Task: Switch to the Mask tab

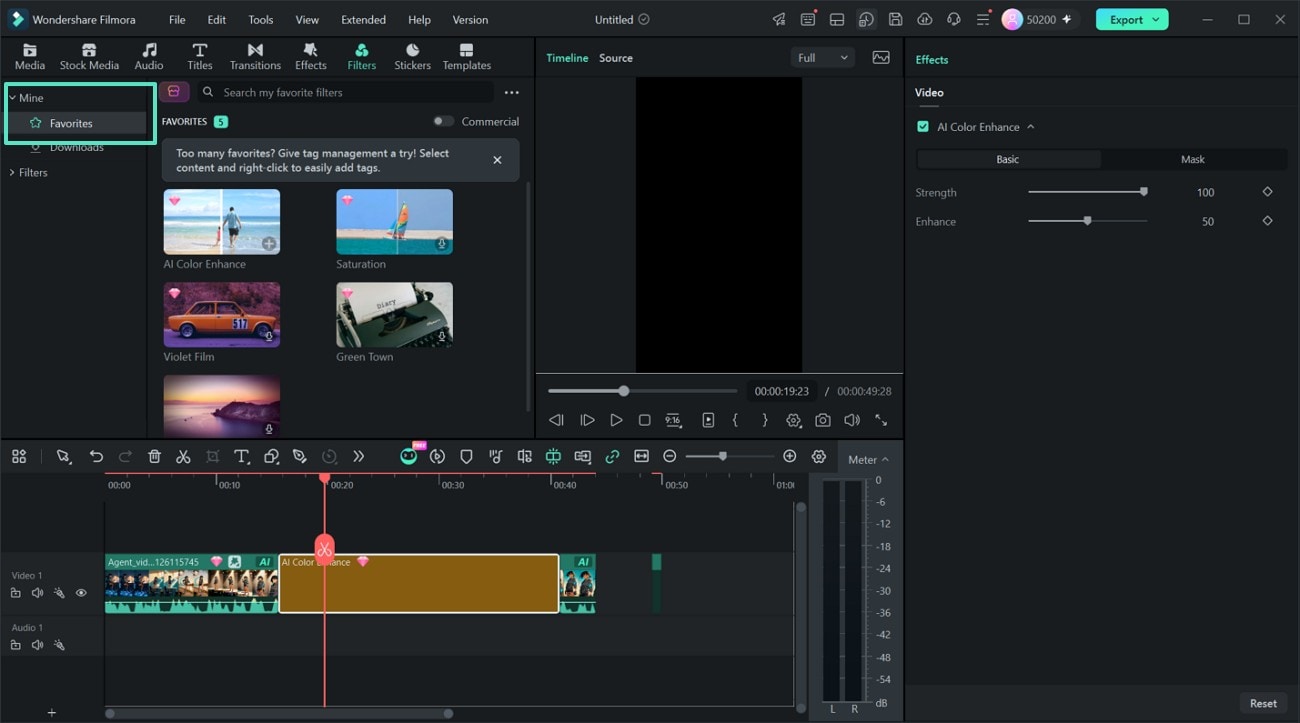Action: (1192, 159)
